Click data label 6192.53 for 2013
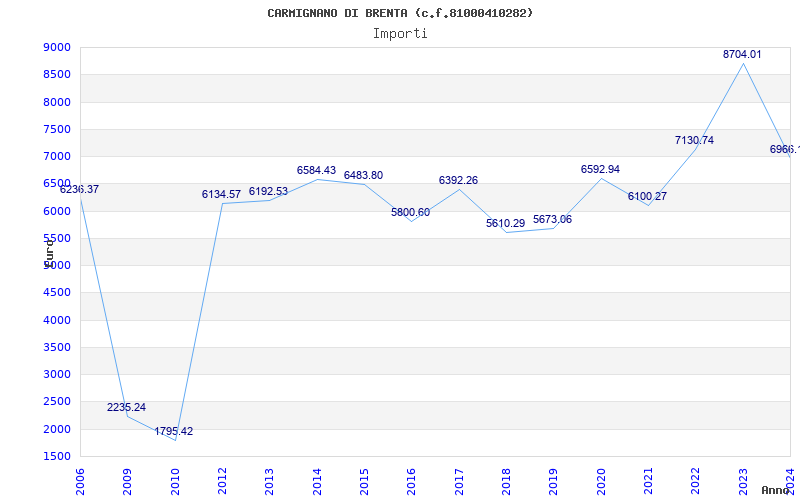 point(268,191)
